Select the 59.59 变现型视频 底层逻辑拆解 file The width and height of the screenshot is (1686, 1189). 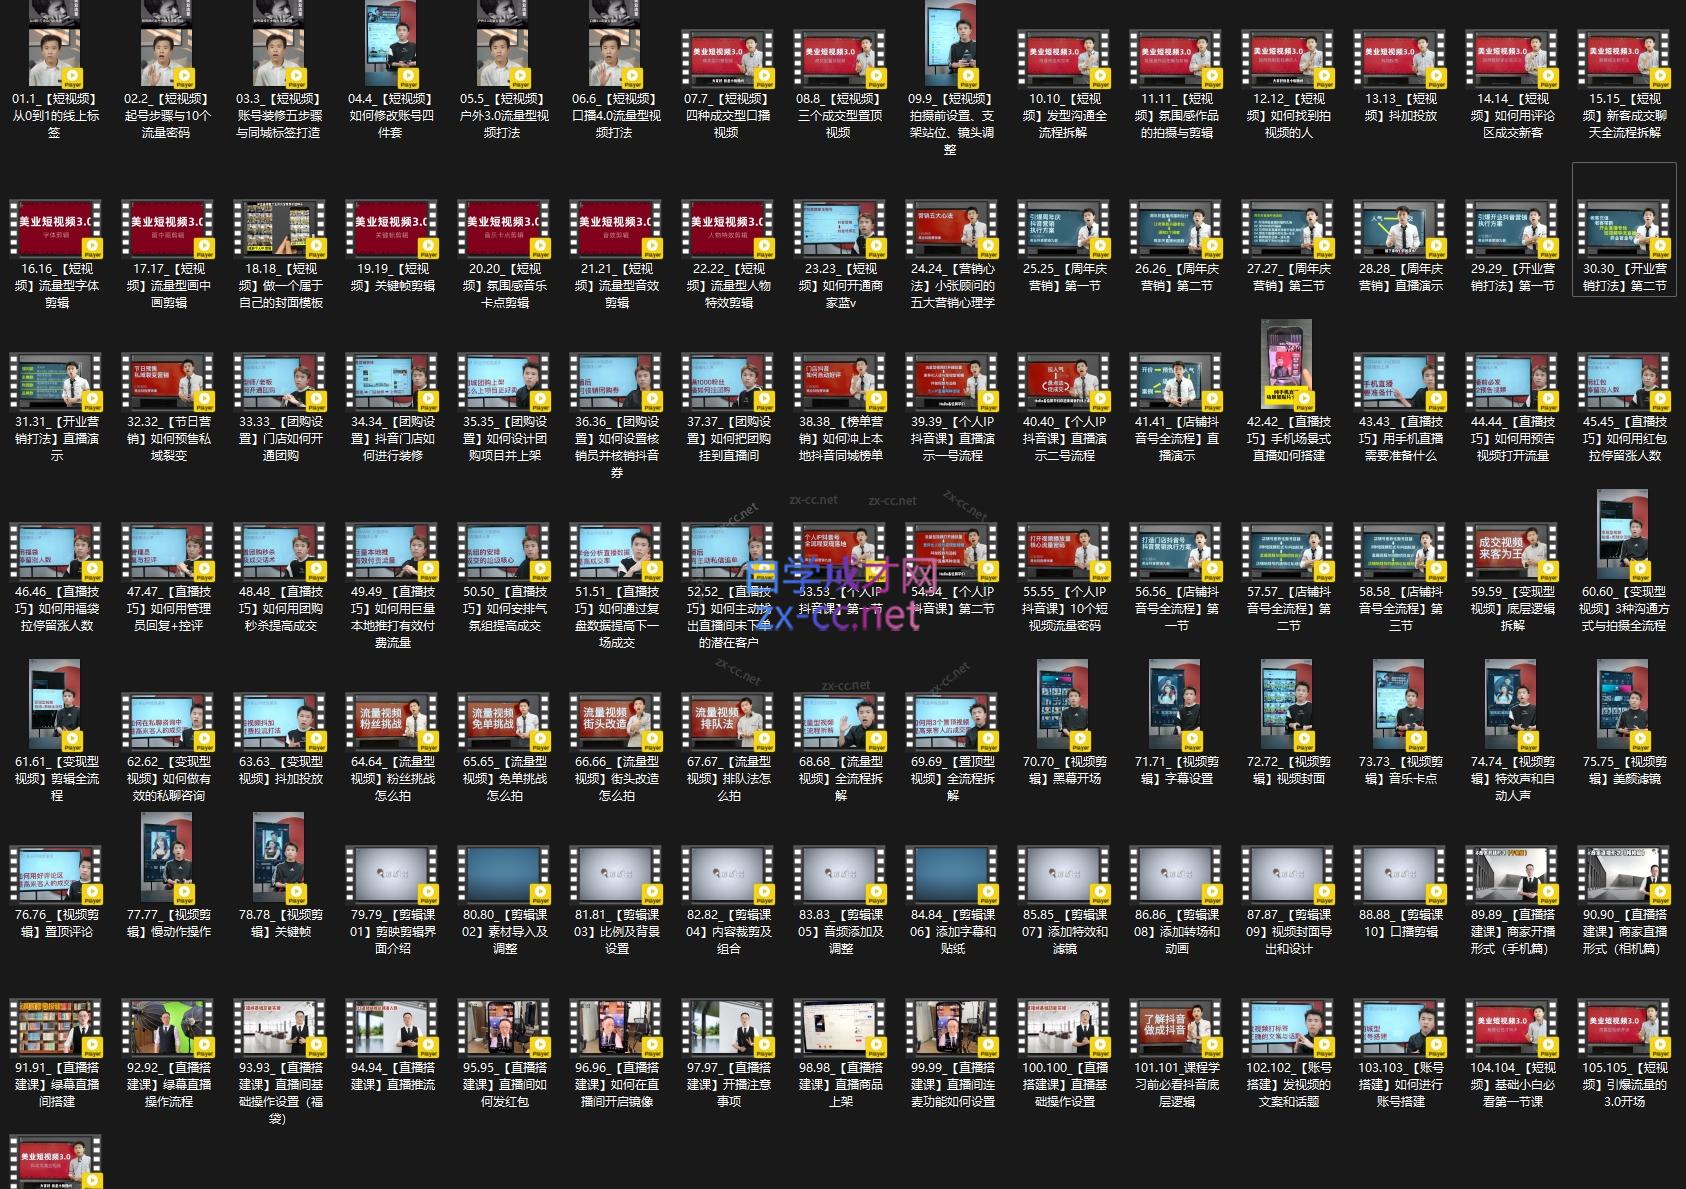tap(1512, 552)
